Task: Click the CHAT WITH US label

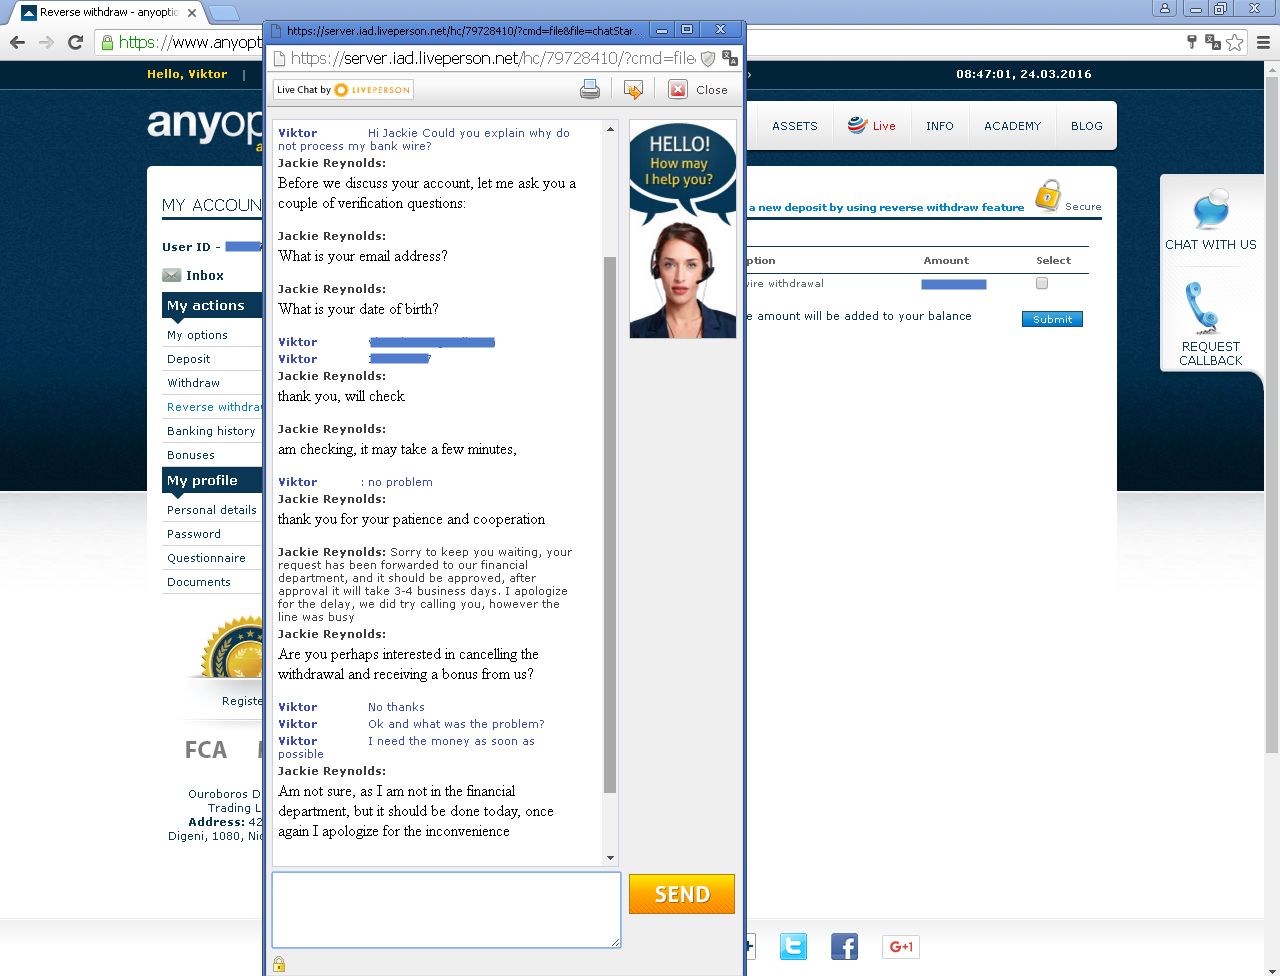Action: coord(1211,244)
